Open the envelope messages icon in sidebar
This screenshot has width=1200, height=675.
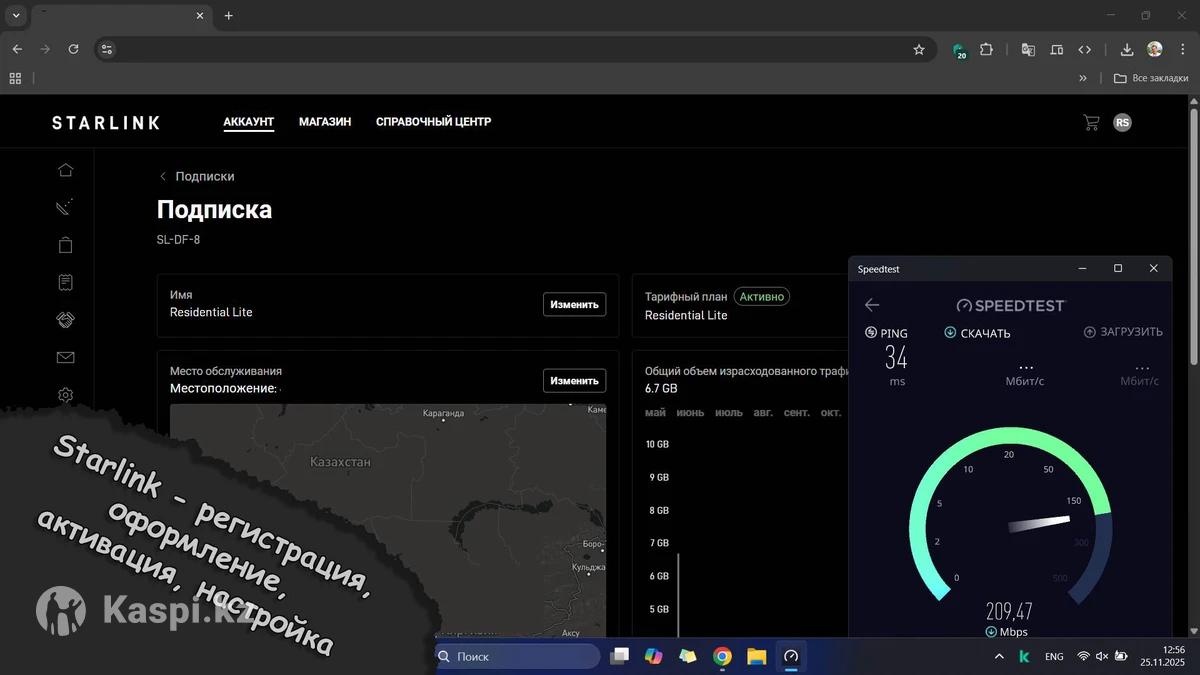65,358
